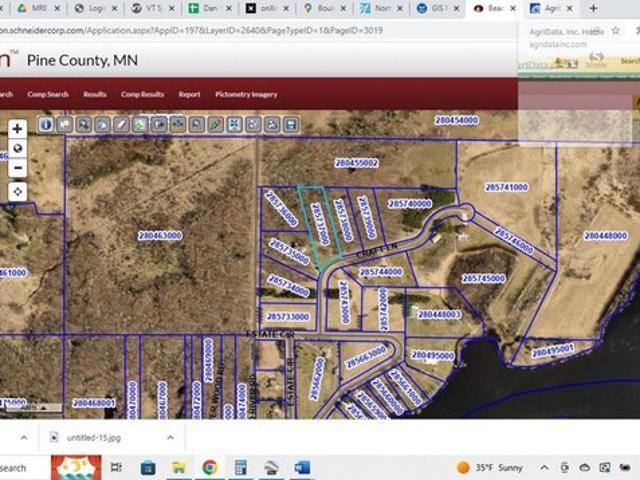The height and width of the screenshot is (480, 640).
Task: Open a new browser tab with plus button
Action: (593, 8)
